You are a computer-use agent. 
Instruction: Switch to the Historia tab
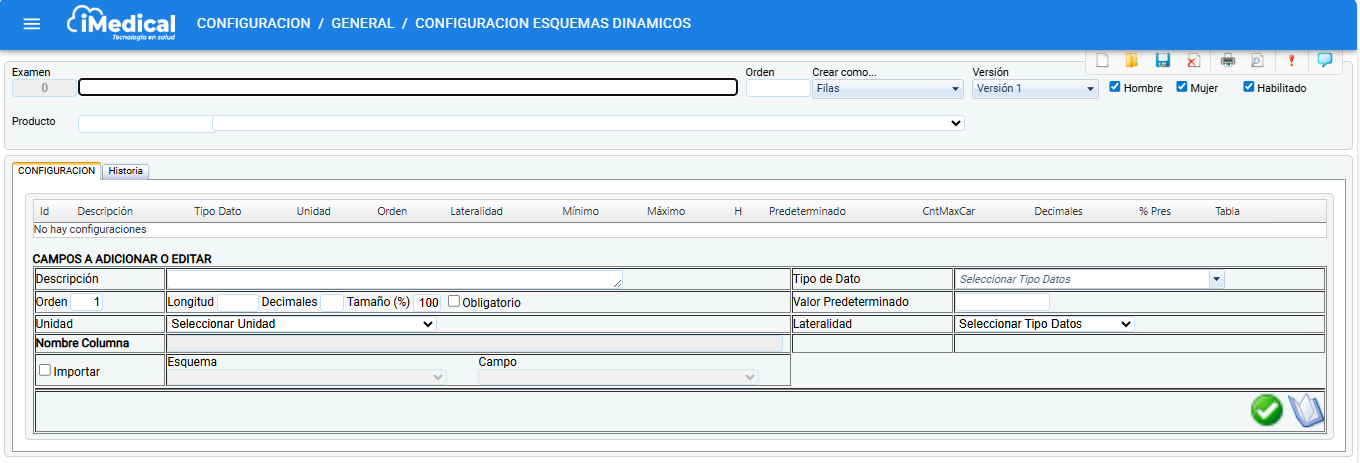(126, 171)
